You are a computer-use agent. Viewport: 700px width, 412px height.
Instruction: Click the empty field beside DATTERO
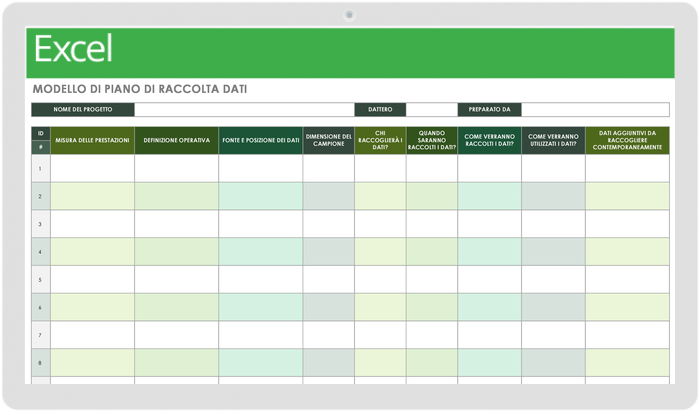pos(432,109)
